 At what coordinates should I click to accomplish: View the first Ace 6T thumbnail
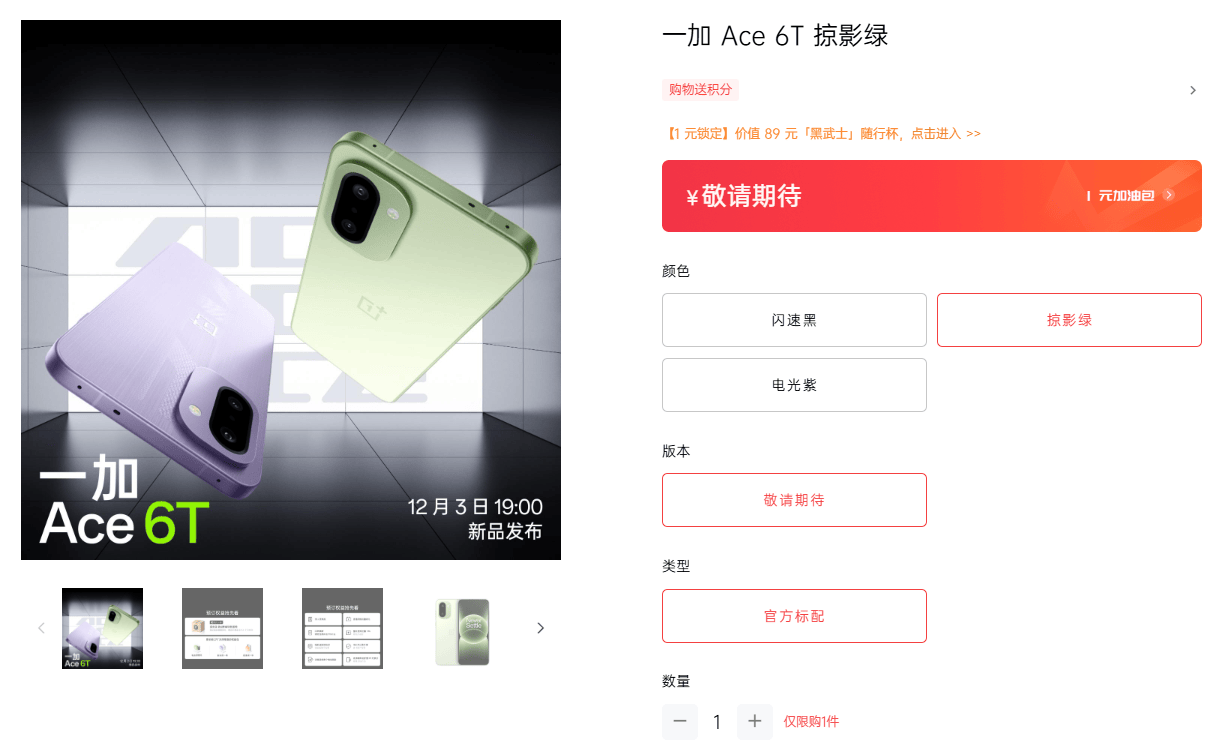pos(102,628)
